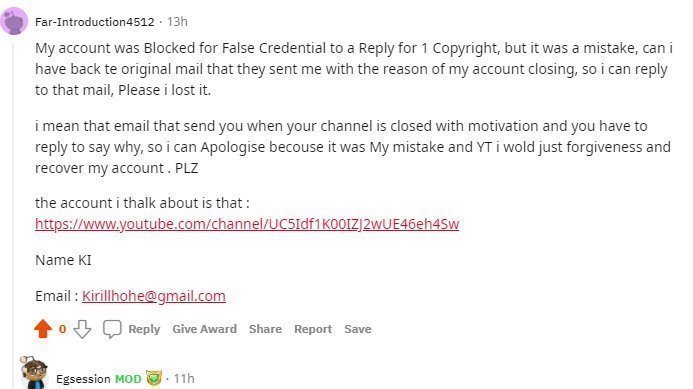The height and width of the screenshot is (389, 693).
Task: Click the comment vote score of 0
Action: click(62, 329)
